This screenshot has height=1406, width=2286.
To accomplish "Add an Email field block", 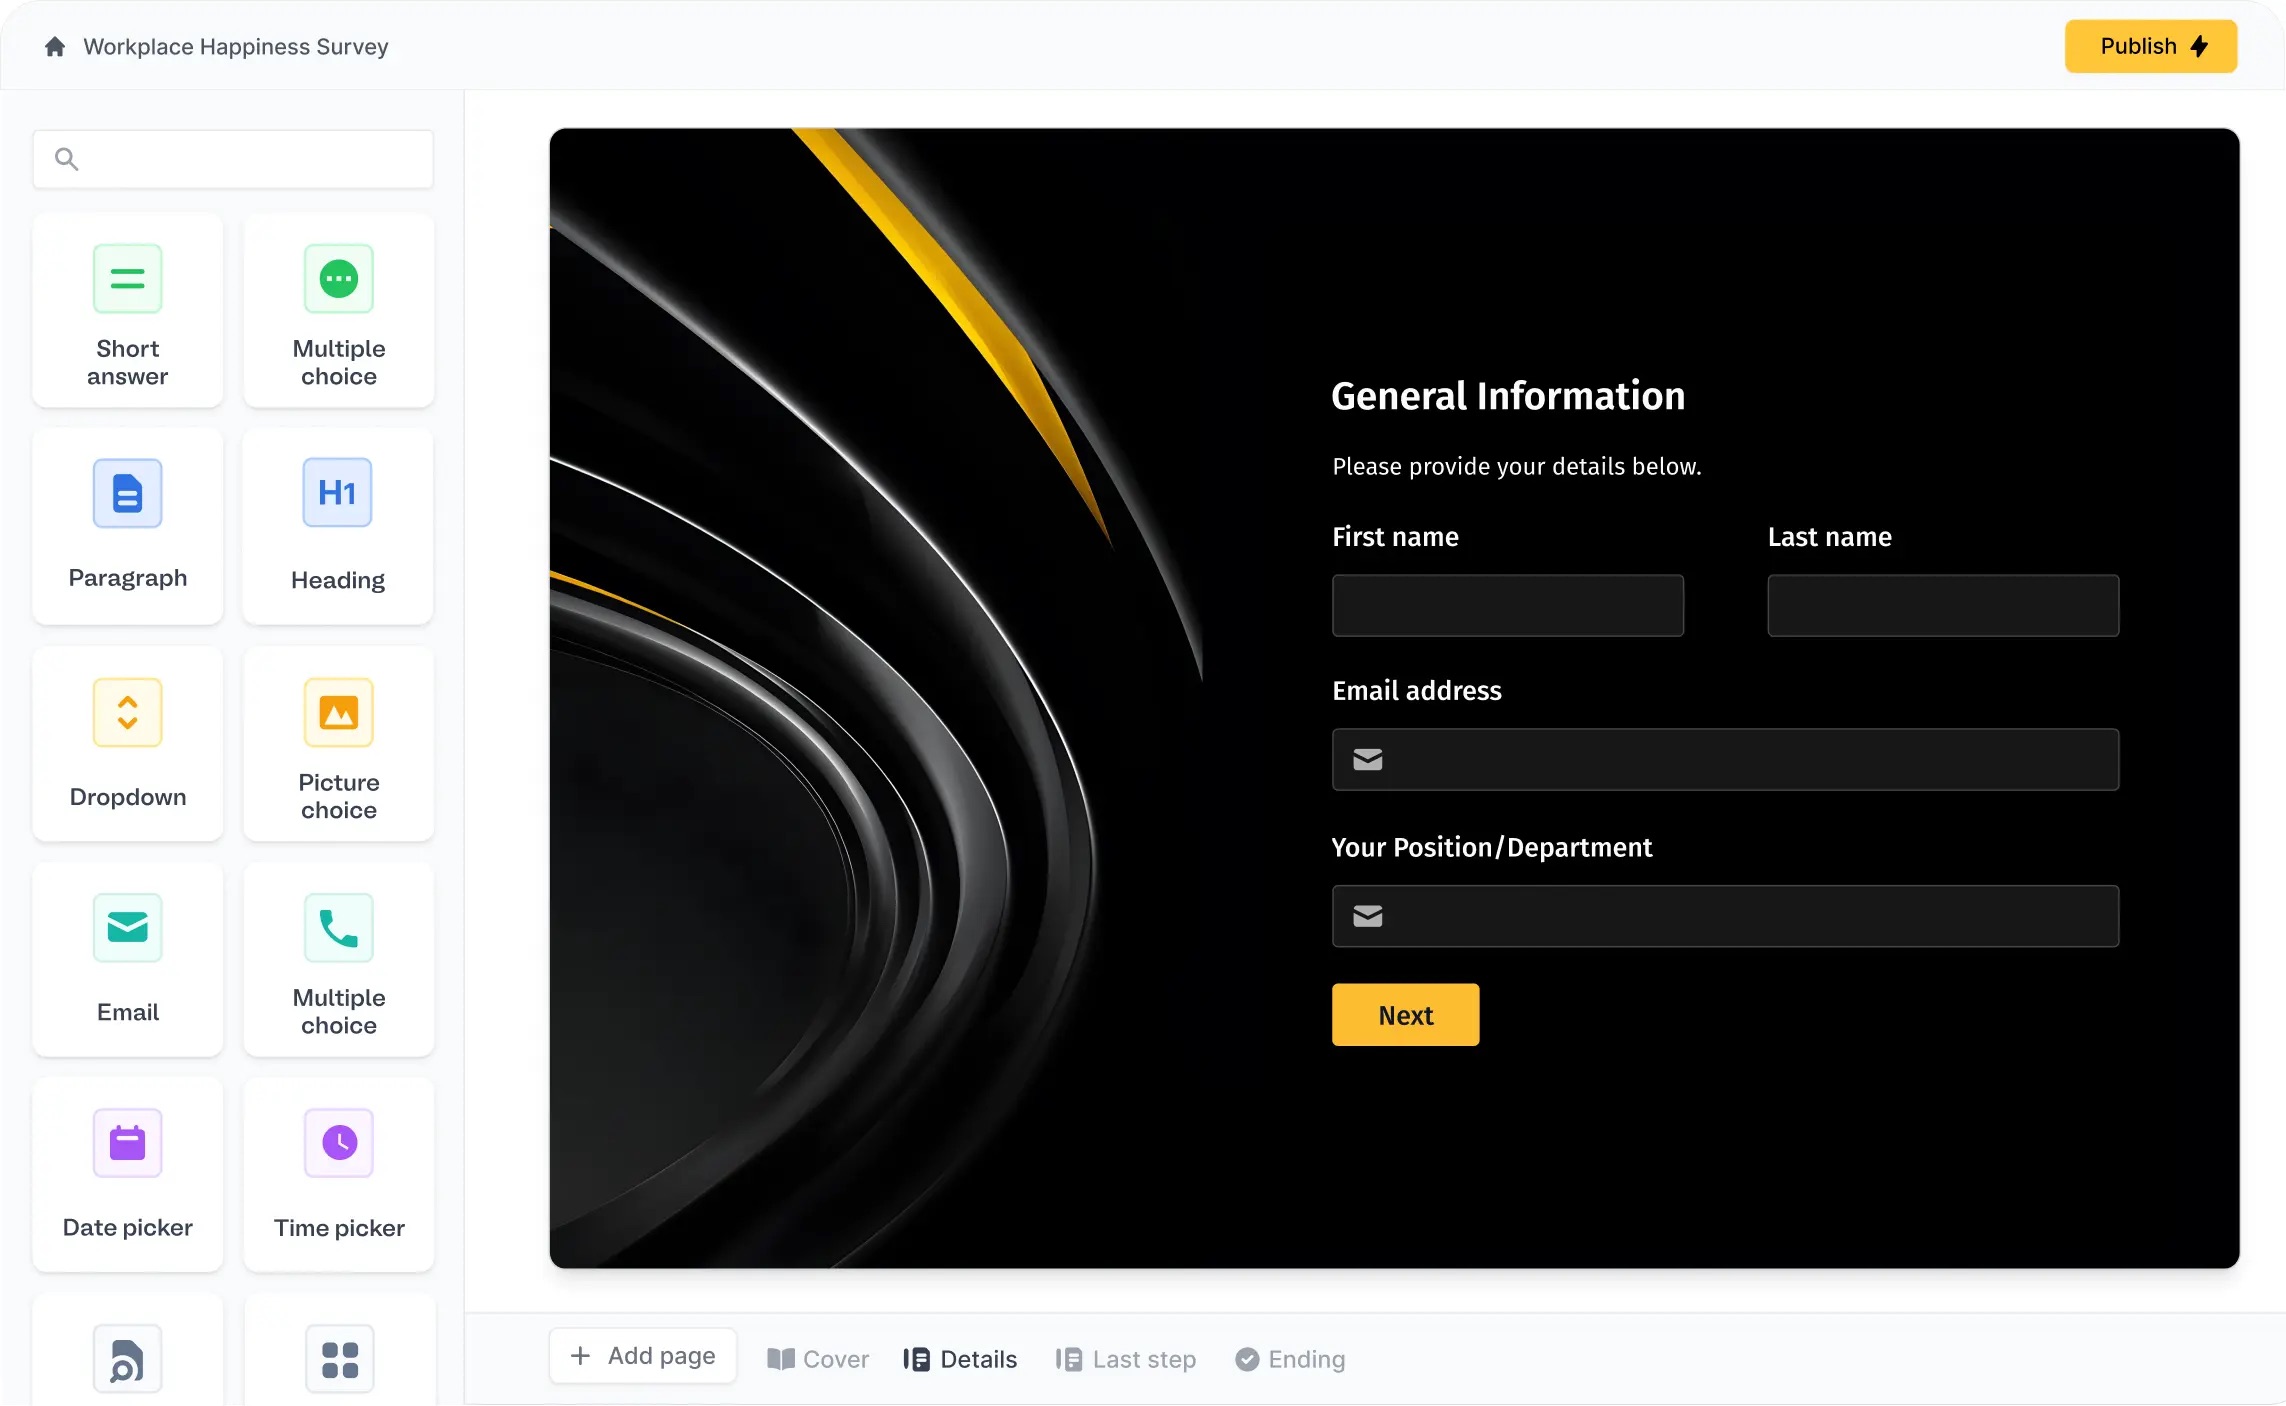I will coord(127,959).
